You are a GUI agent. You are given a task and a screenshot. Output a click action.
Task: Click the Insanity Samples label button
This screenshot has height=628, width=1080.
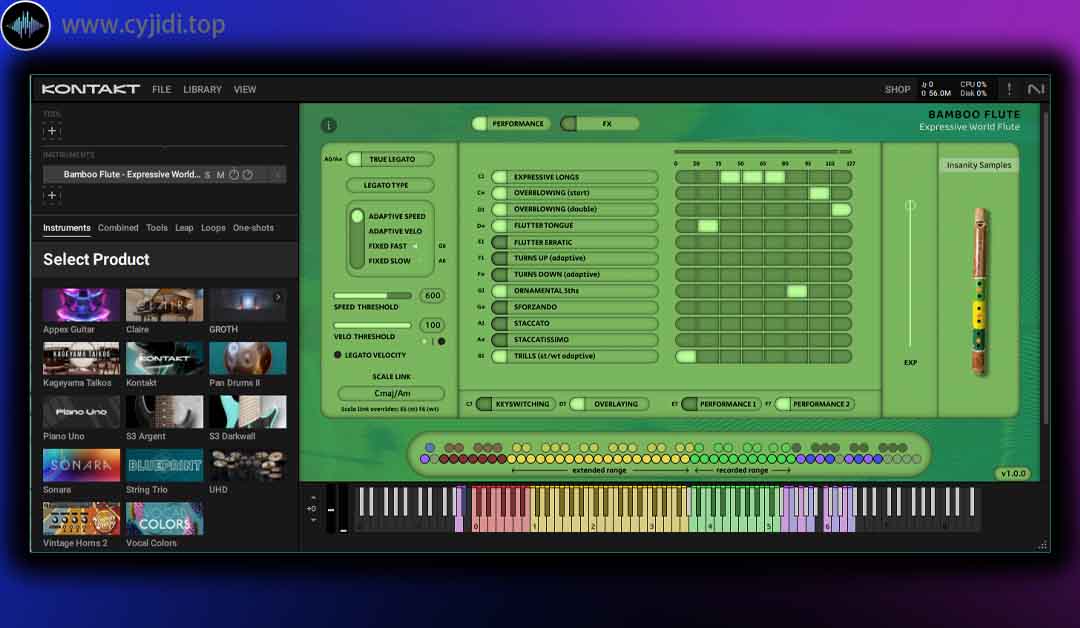(x=979, y=165)
